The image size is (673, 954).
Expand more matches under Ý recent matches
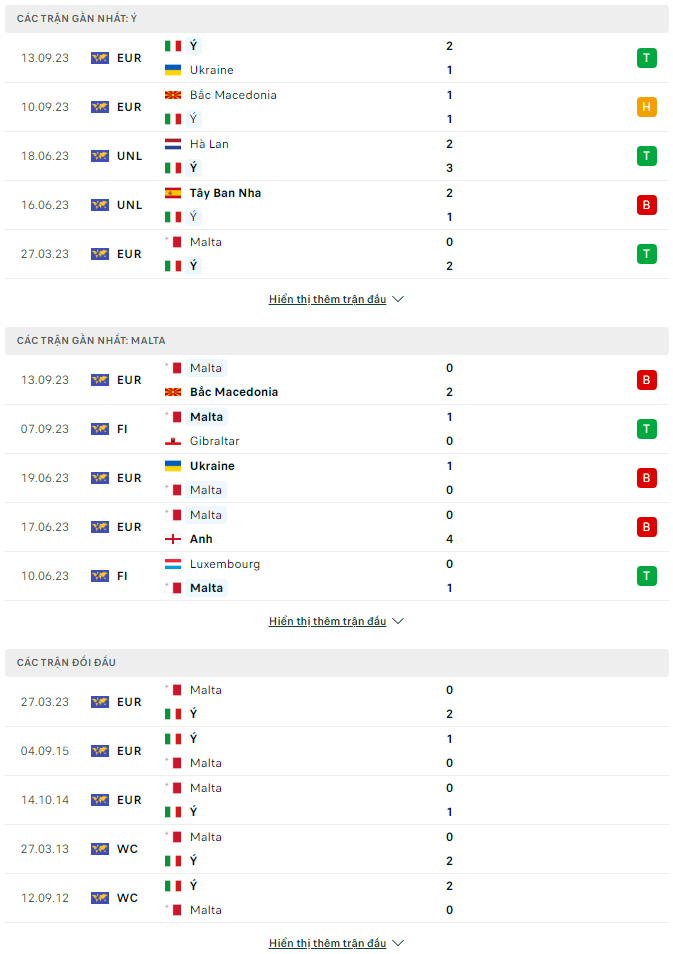point(336,299)
